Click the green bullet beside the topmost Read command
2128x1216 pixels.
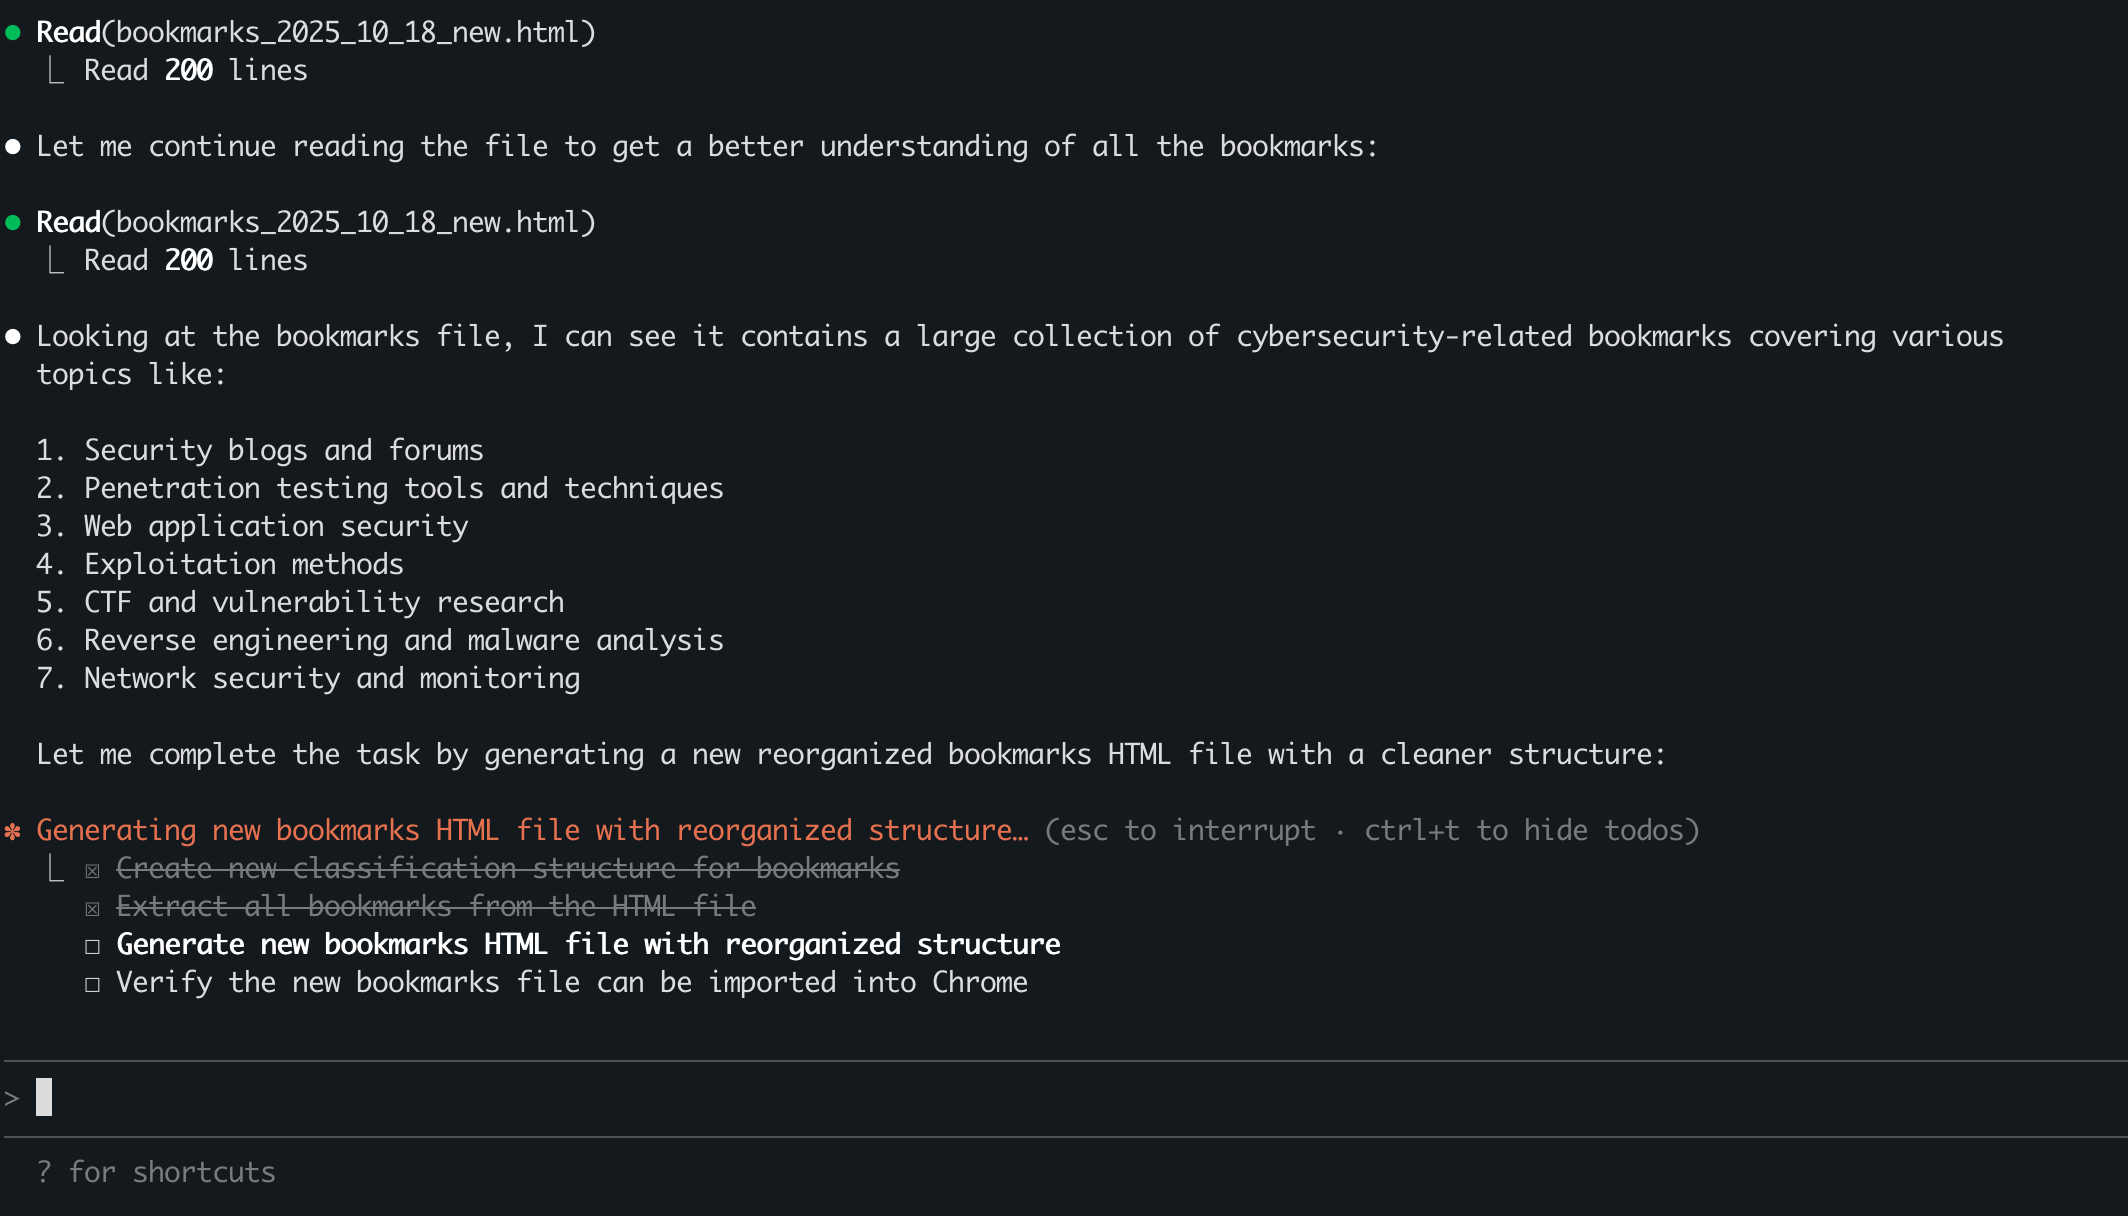(x=13, y=33)
